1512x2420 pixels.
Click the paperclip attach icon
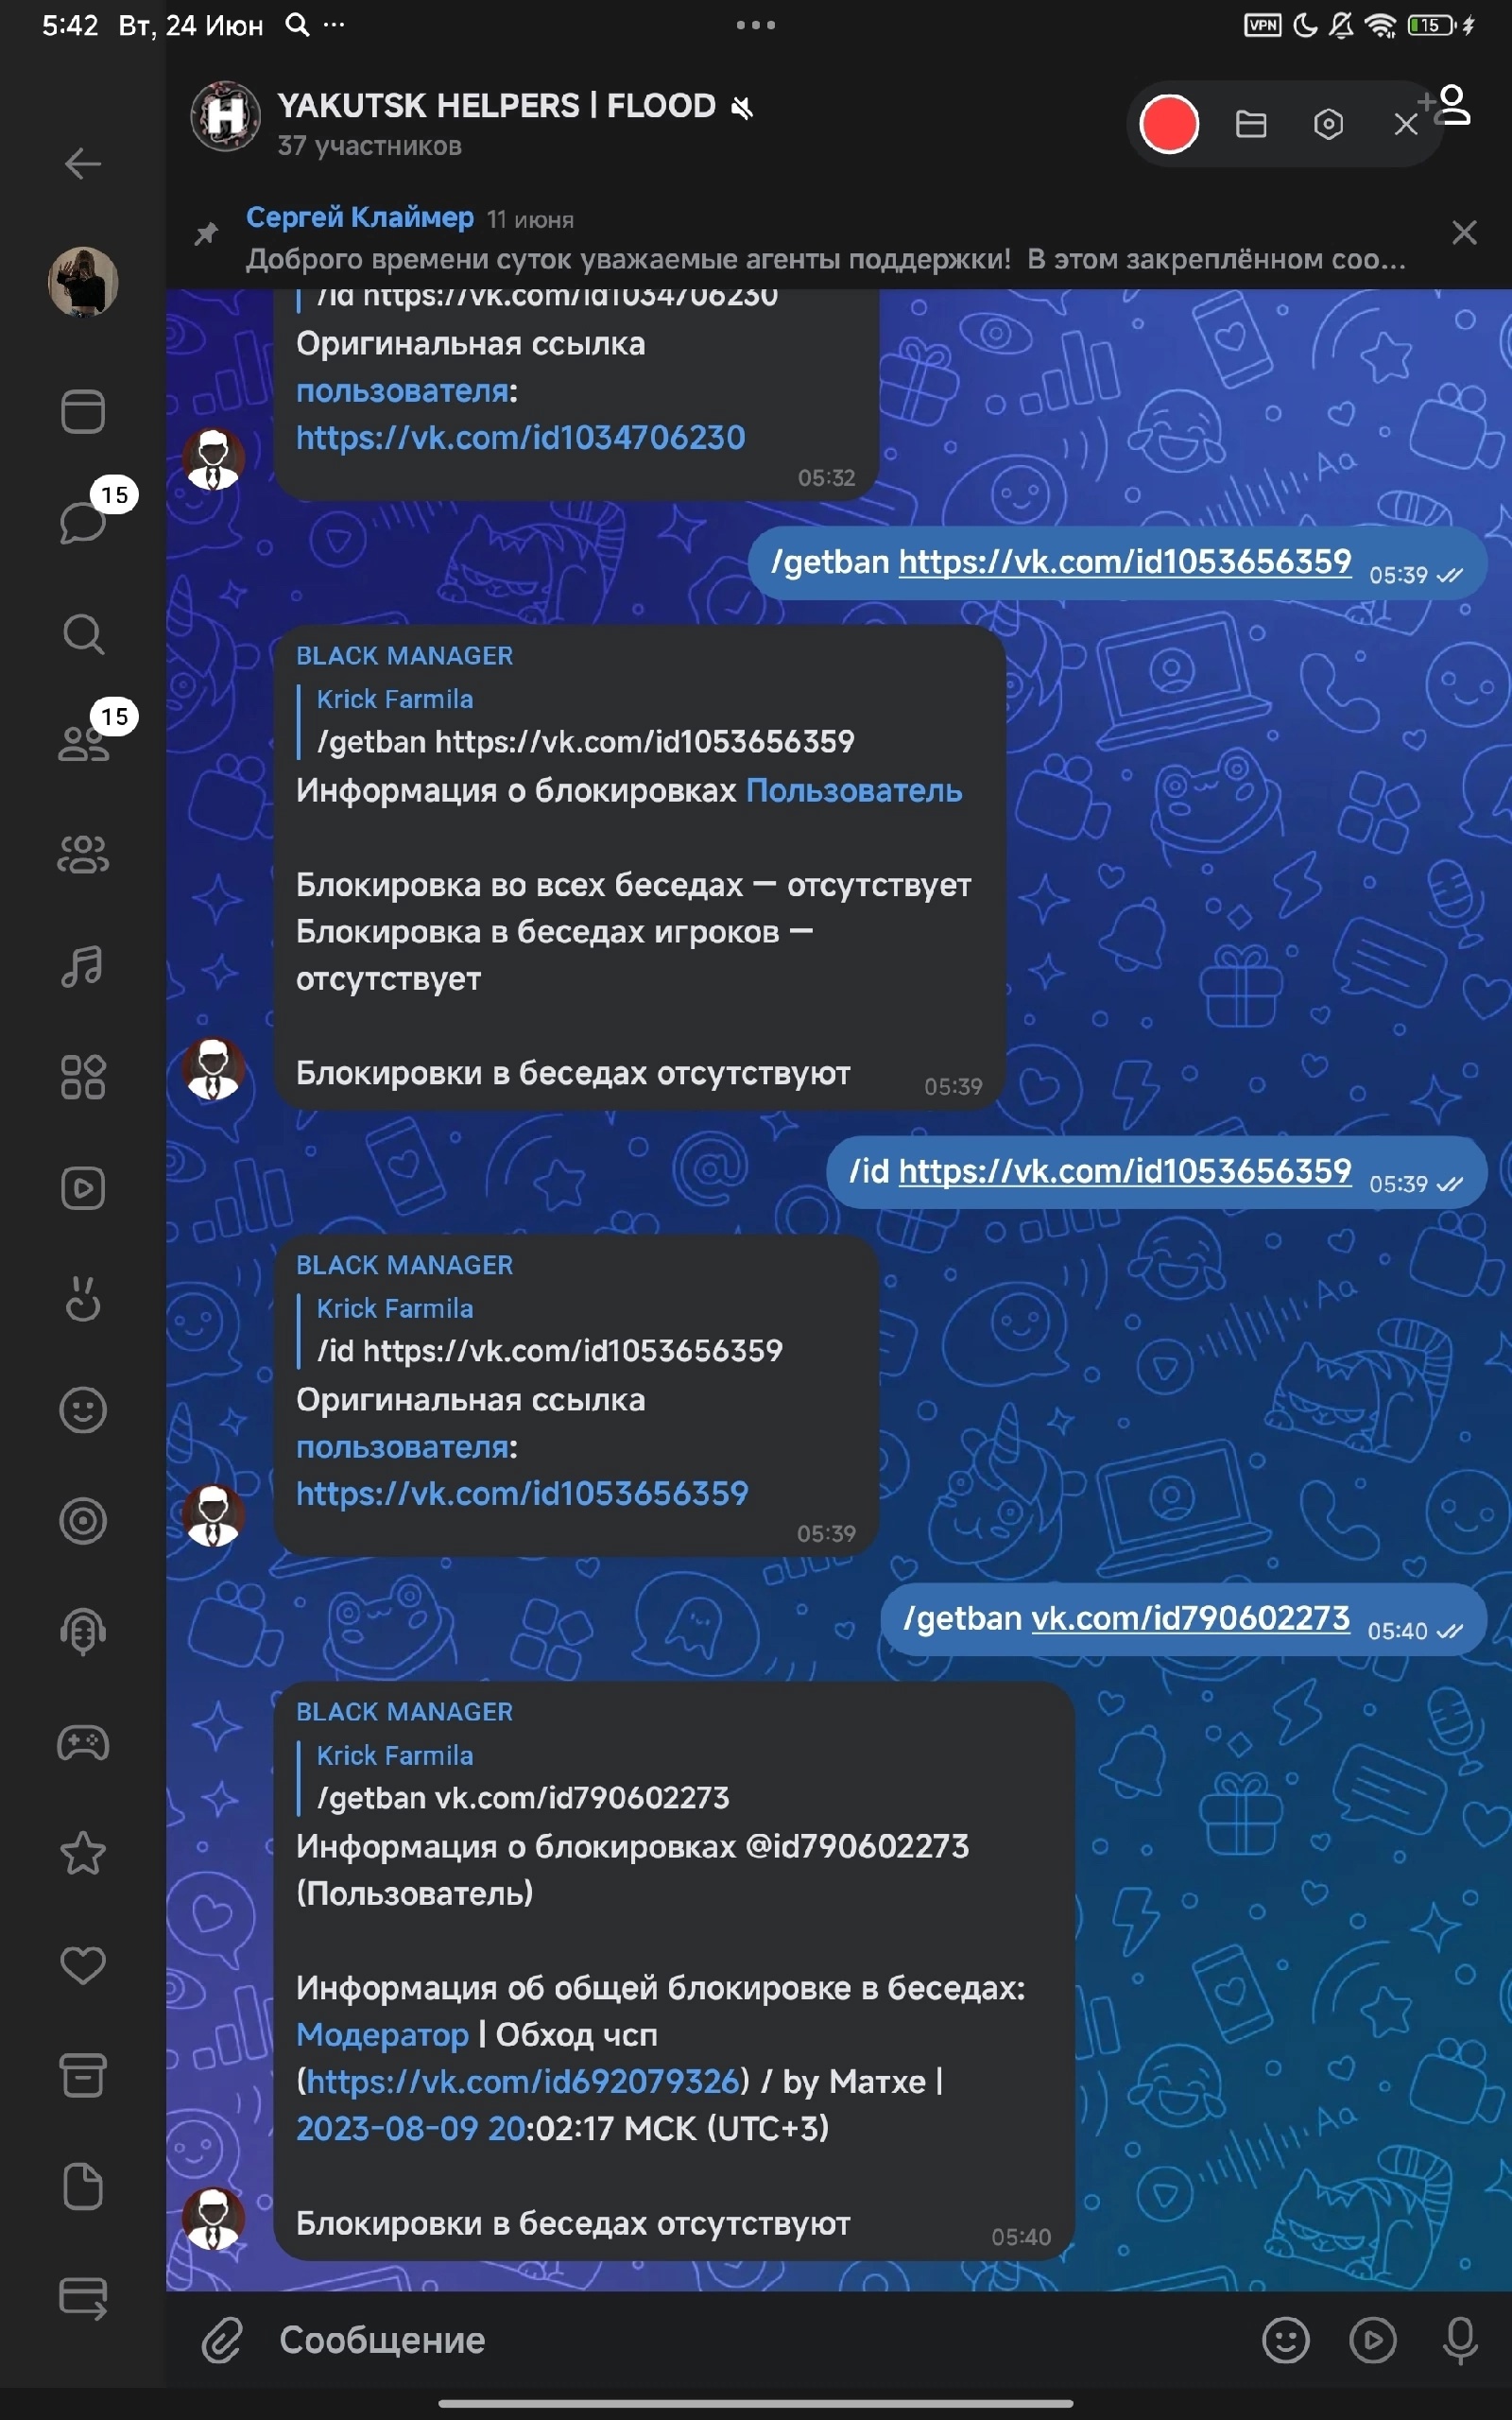click(222, 2341)
